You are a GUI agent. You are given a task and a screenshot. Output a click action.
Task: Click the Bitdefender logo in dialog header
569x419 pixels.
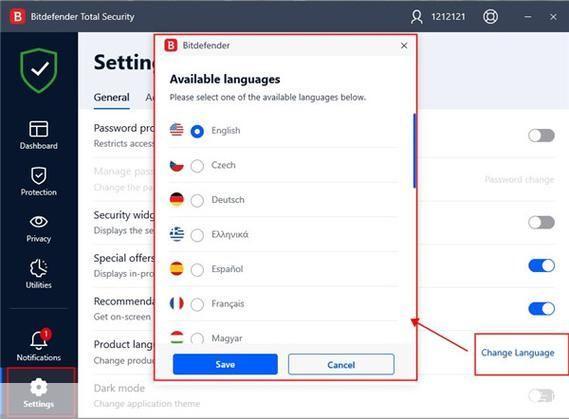pos(171,45)
